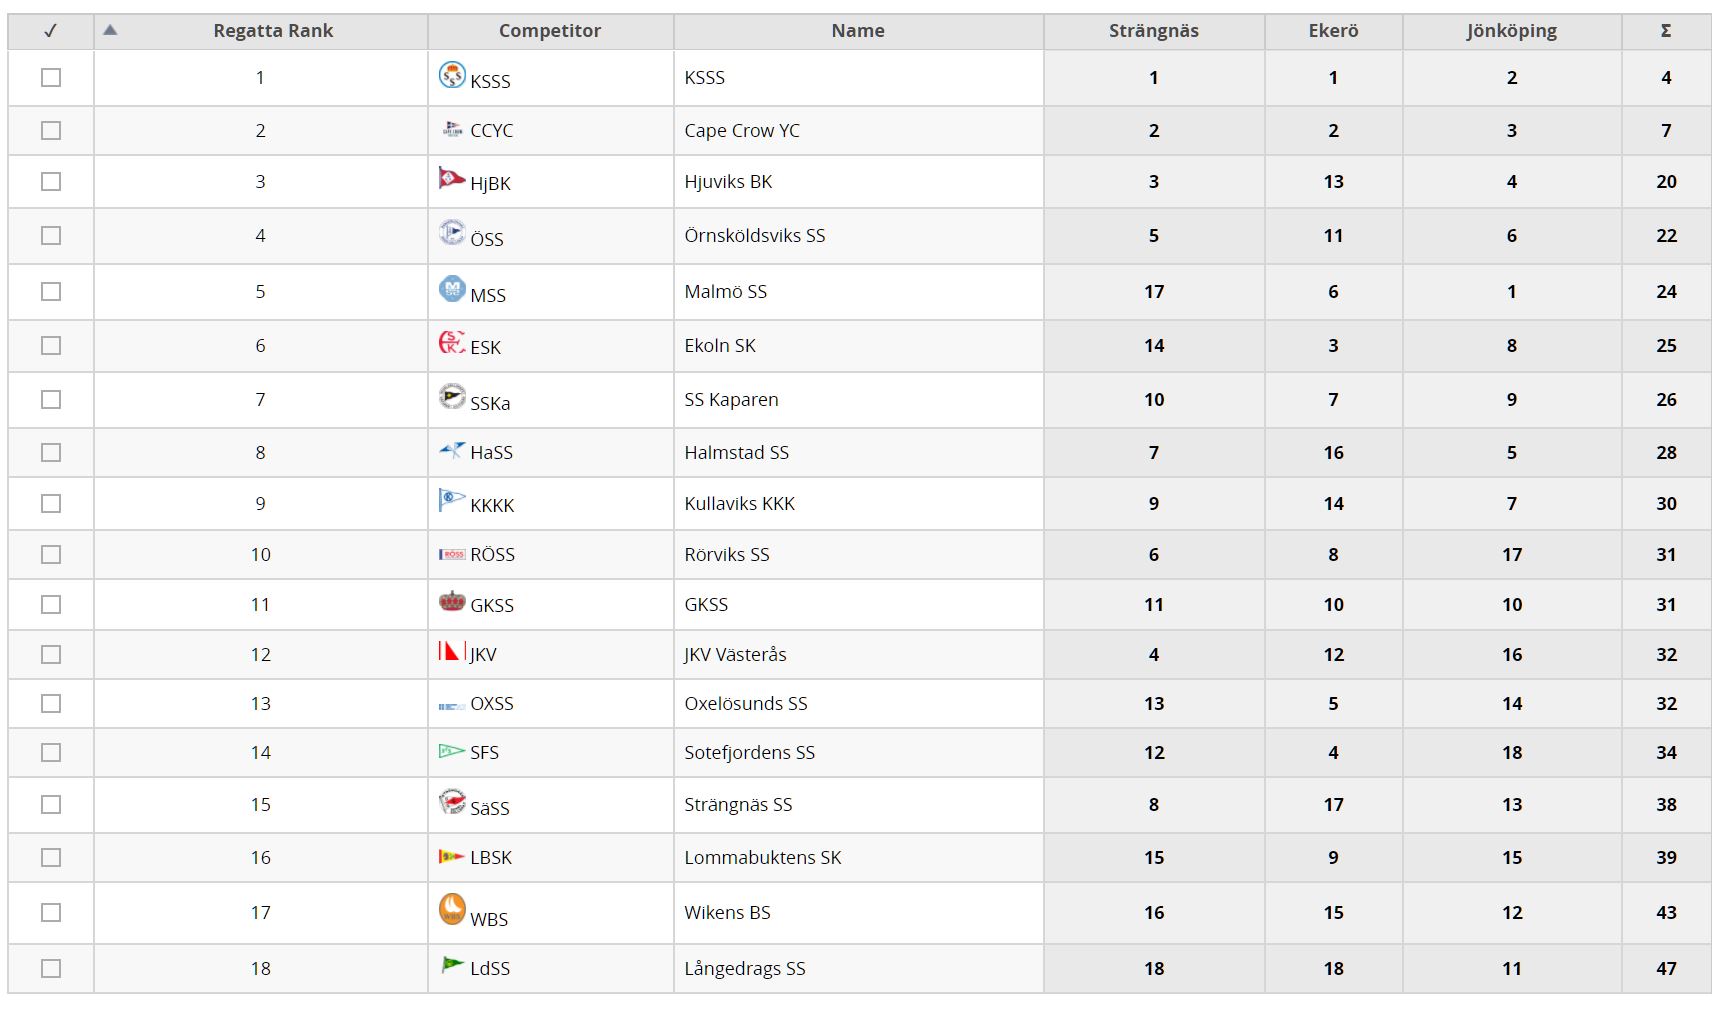Click the LdSS green flag icon
The height and width of the screenshot is (1015, 1725).
(x=452, y=965)
